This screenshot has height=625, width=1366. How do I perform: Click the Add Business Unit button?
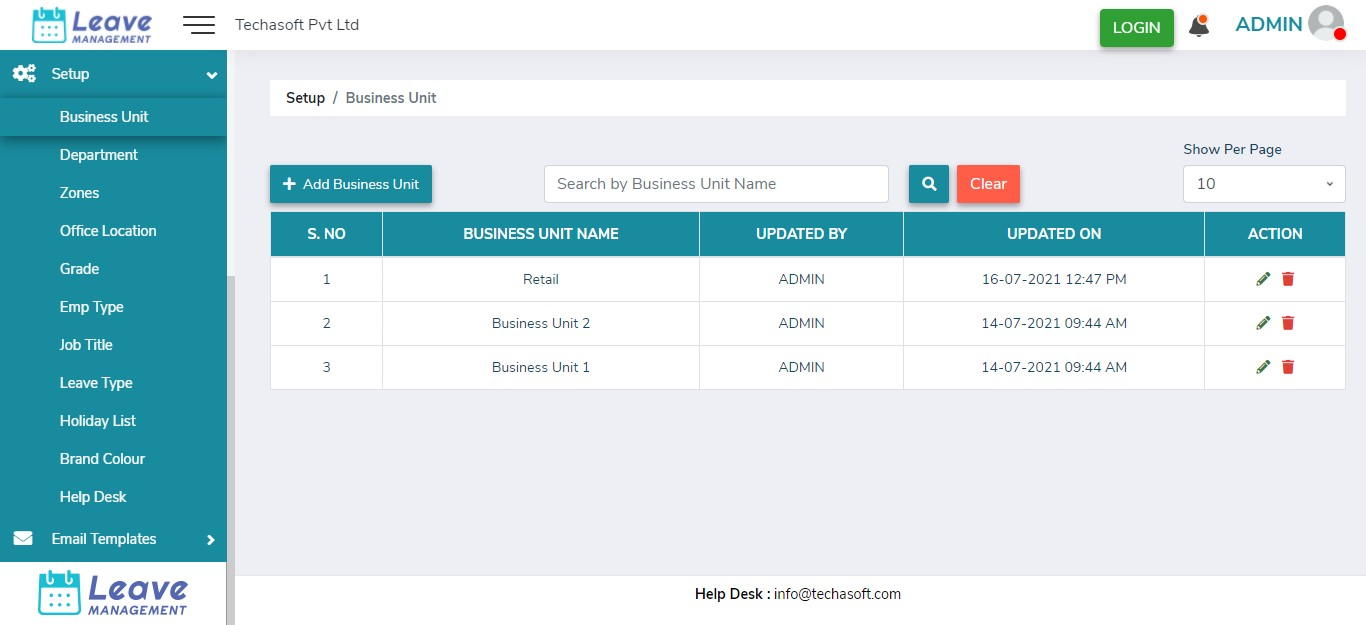click(x=351, y=184)
